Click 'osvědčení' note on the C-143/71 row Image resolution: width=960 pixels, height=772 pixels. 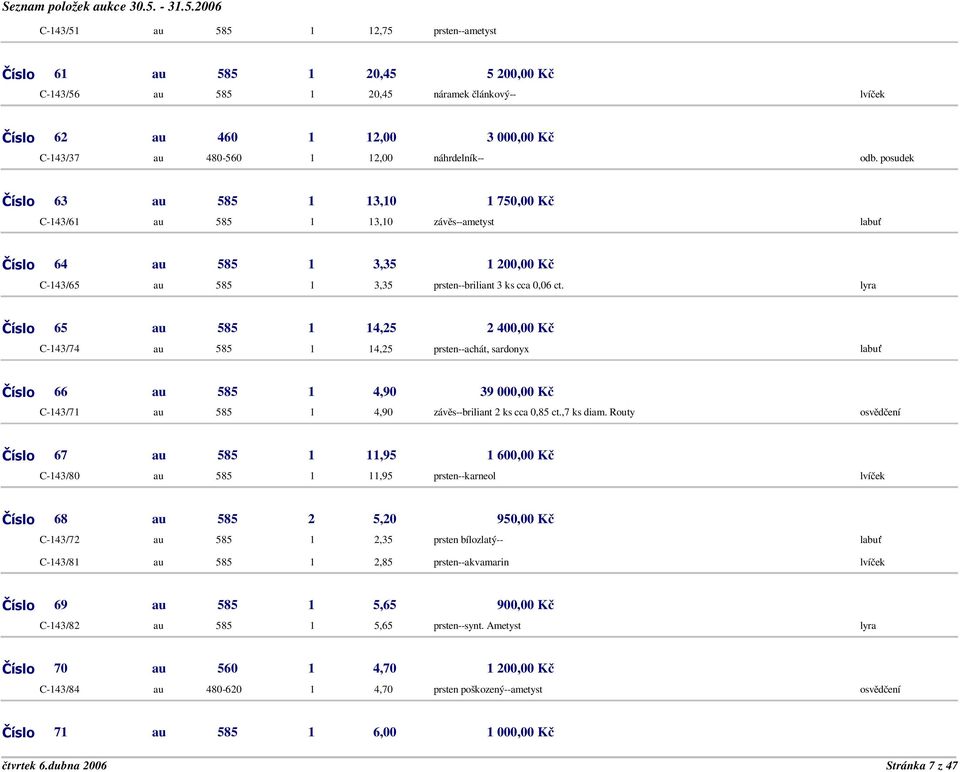[880, 412]
